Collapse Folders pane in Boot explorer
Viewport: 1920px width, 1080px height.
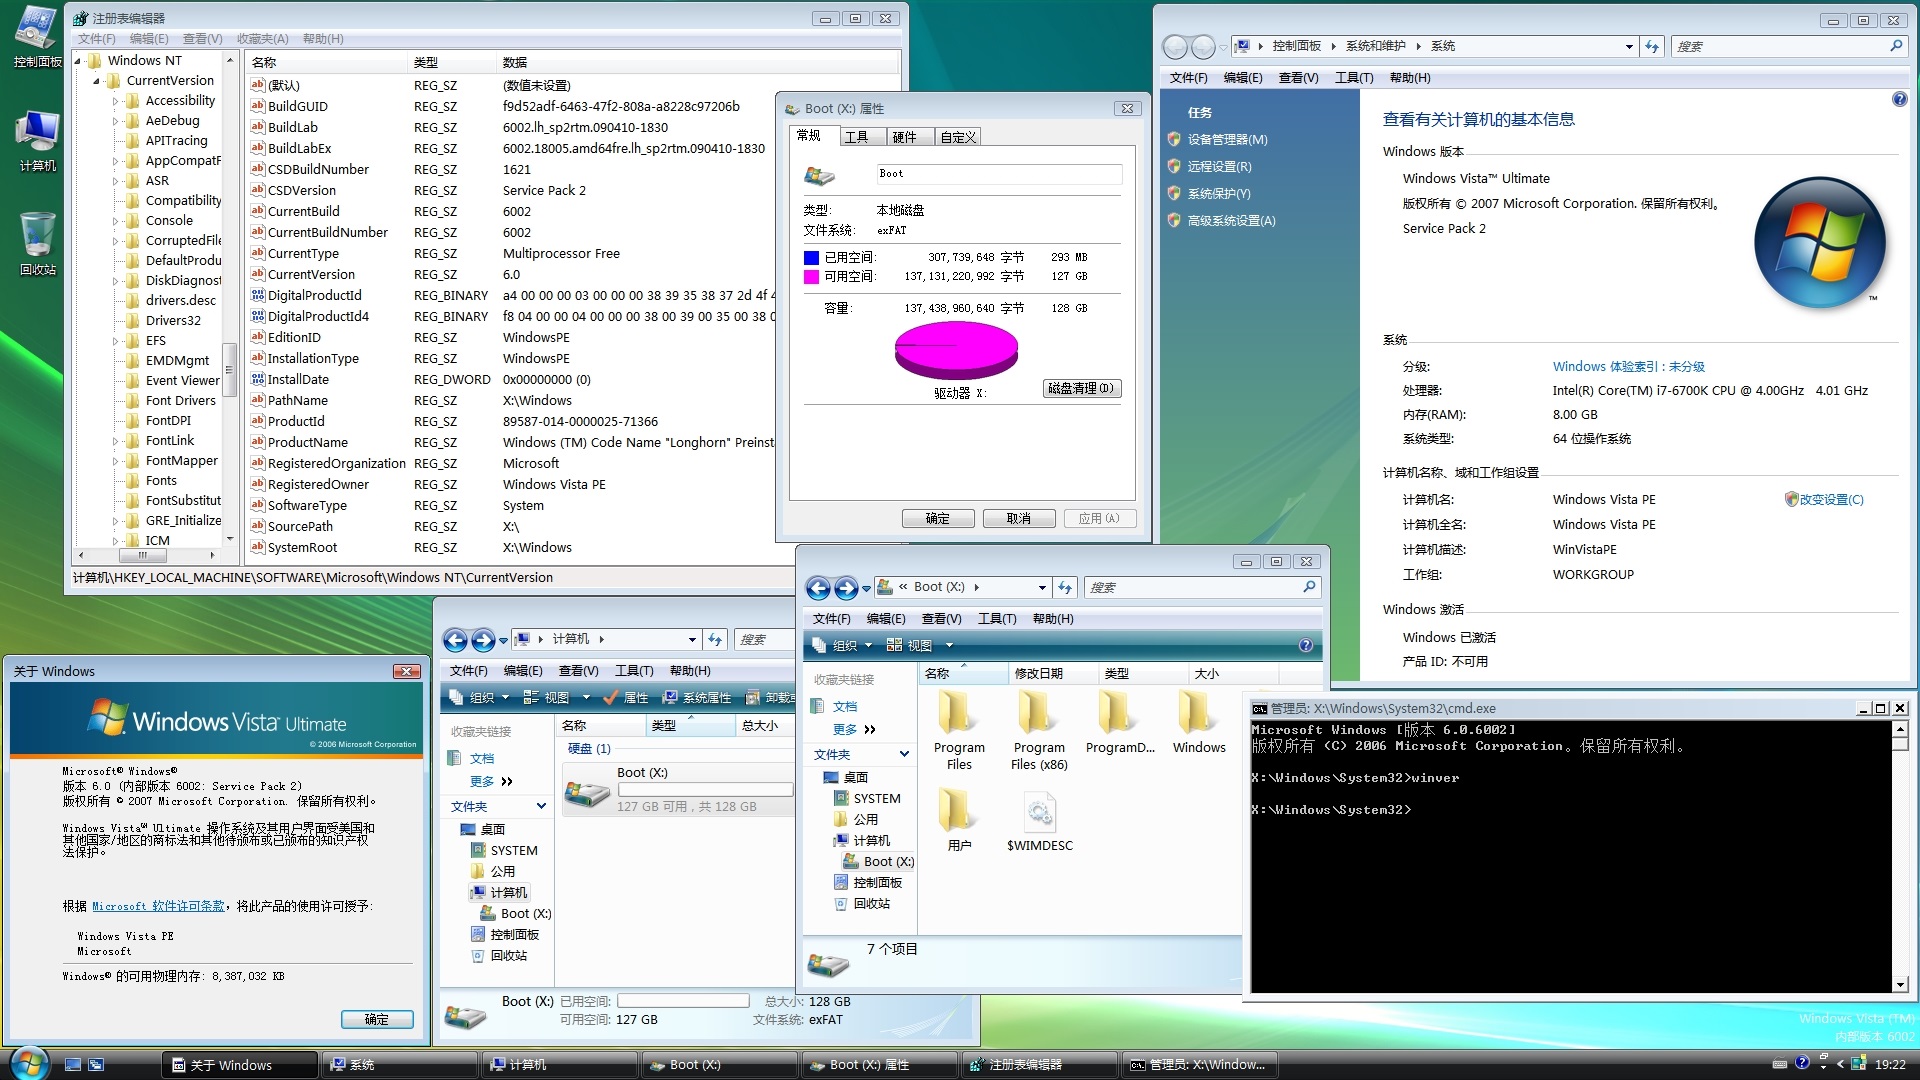tap(904, 755)
